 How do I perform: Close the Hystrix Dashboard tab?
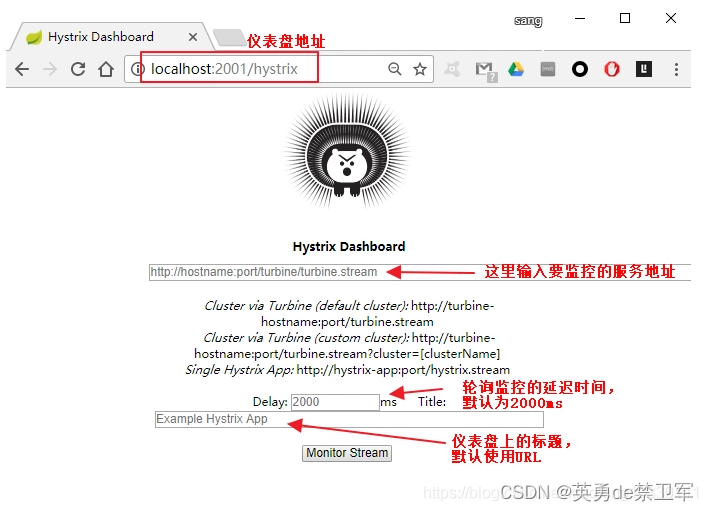point(193,37)
